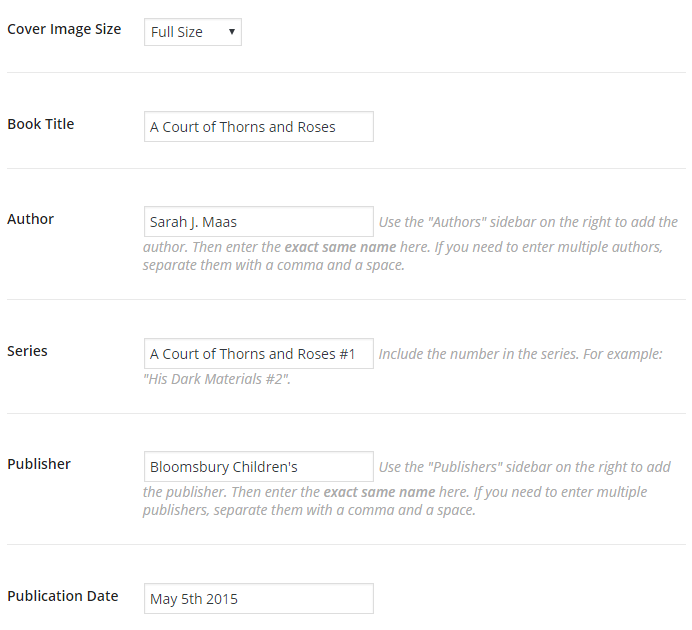Click the Book Title input field
692x630 pixels.
[258, 127]
